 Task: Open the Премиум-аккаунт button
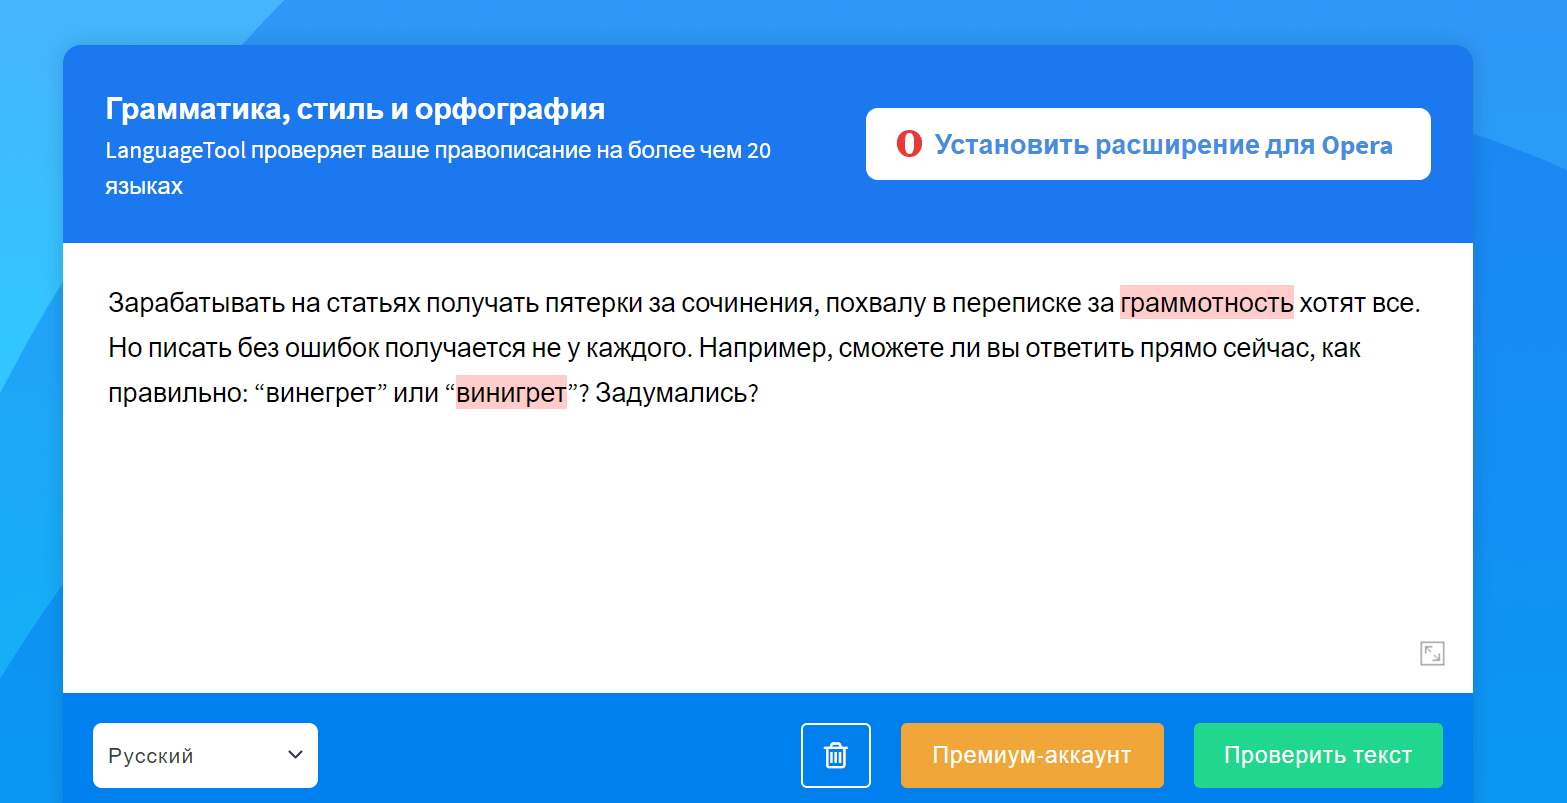(x=1032, y=755)
